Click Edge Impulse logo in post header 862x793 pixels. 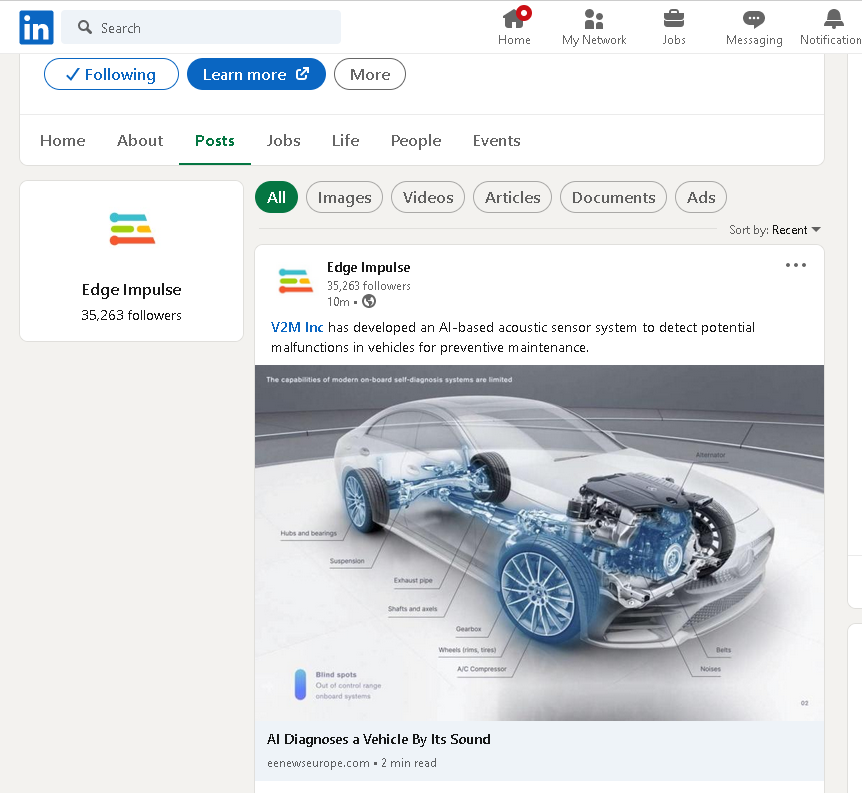(x=295, y=283)
